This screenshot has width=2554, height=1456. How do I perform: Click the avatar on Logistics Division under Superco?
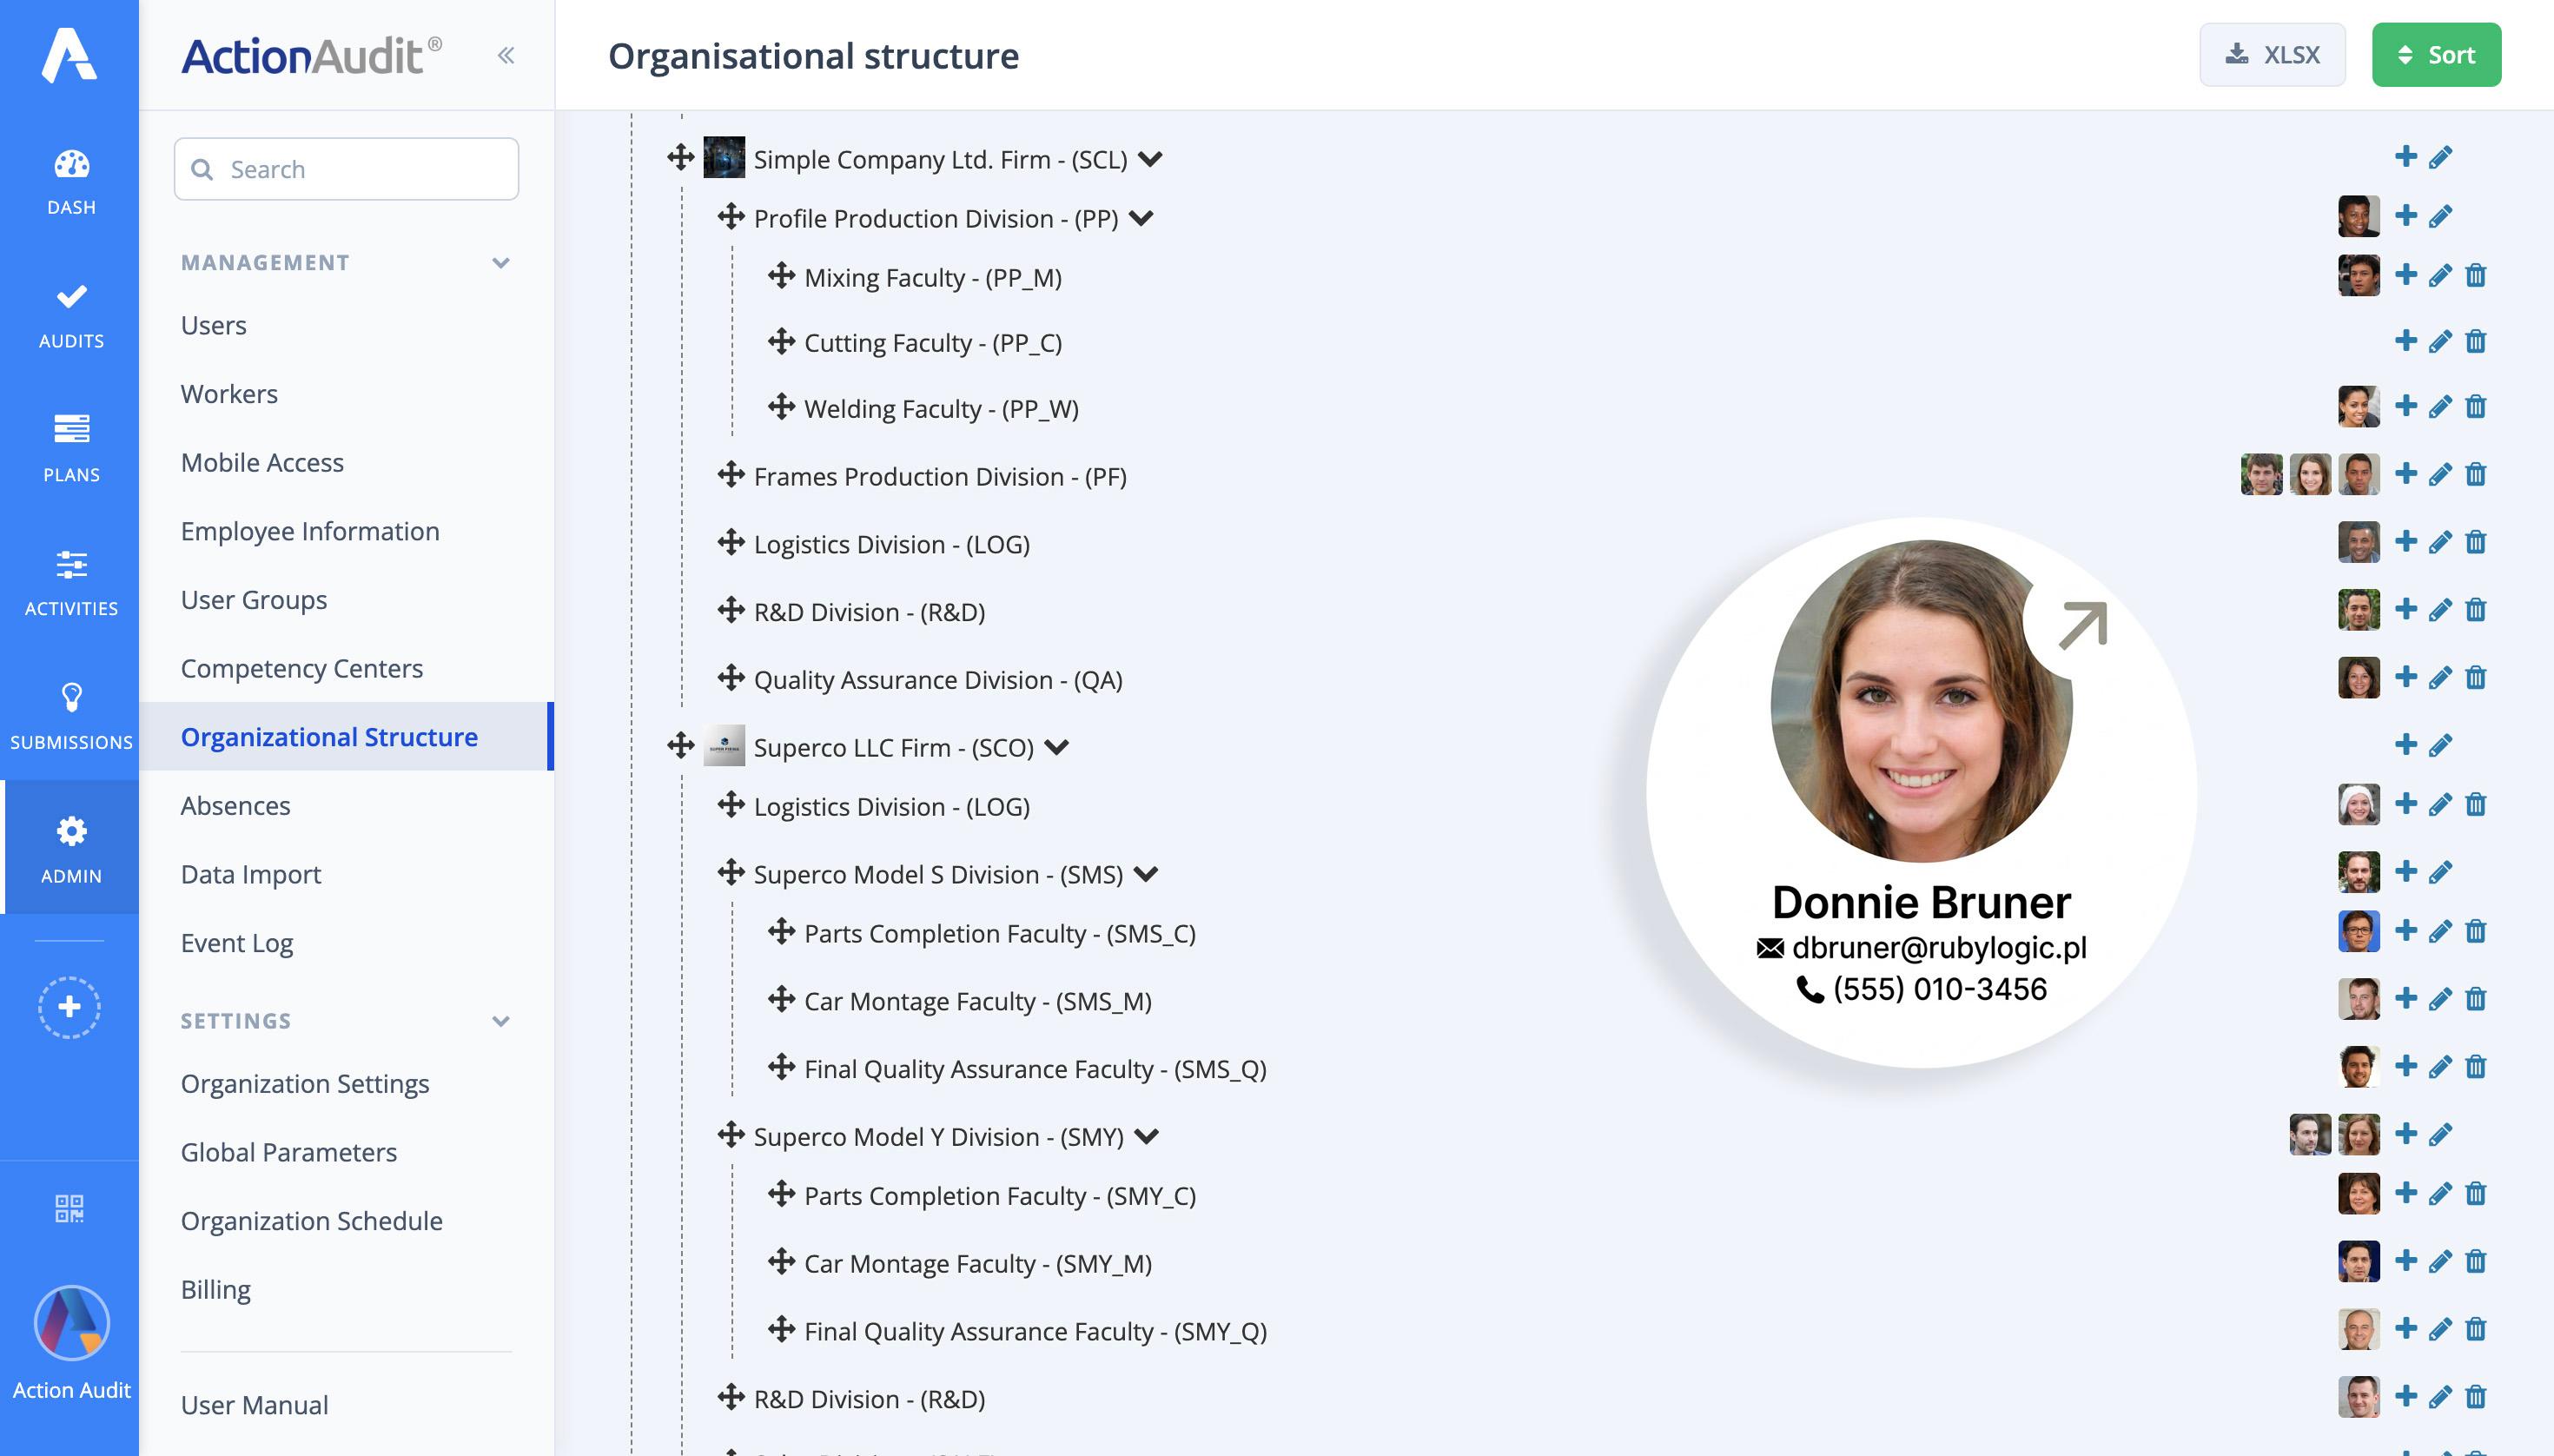pyautogui.click(x=2358, y=805)
